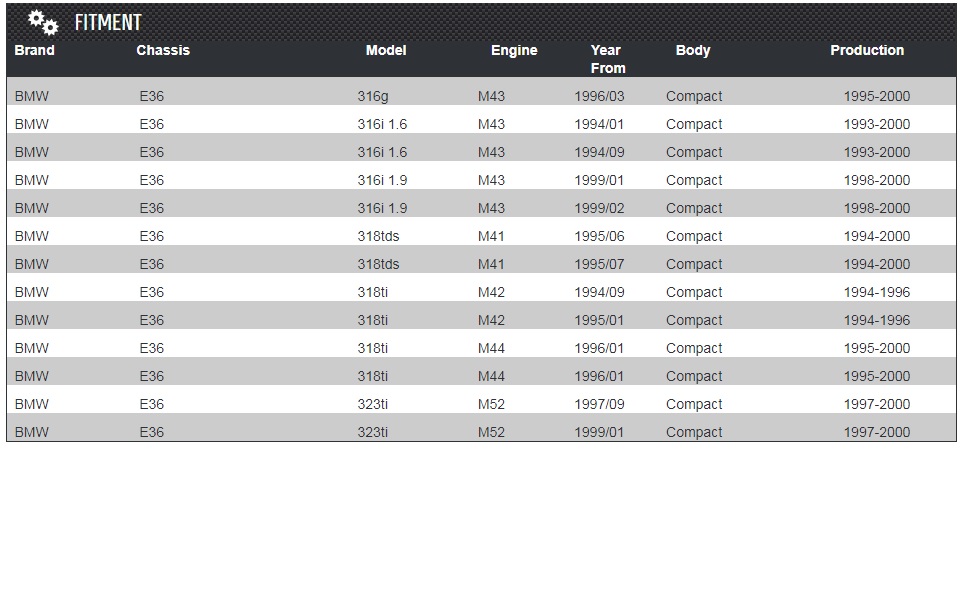Viewport: 960px width, 600px height.
Task: Sort by the Brand column header
Action: (35, 50)
